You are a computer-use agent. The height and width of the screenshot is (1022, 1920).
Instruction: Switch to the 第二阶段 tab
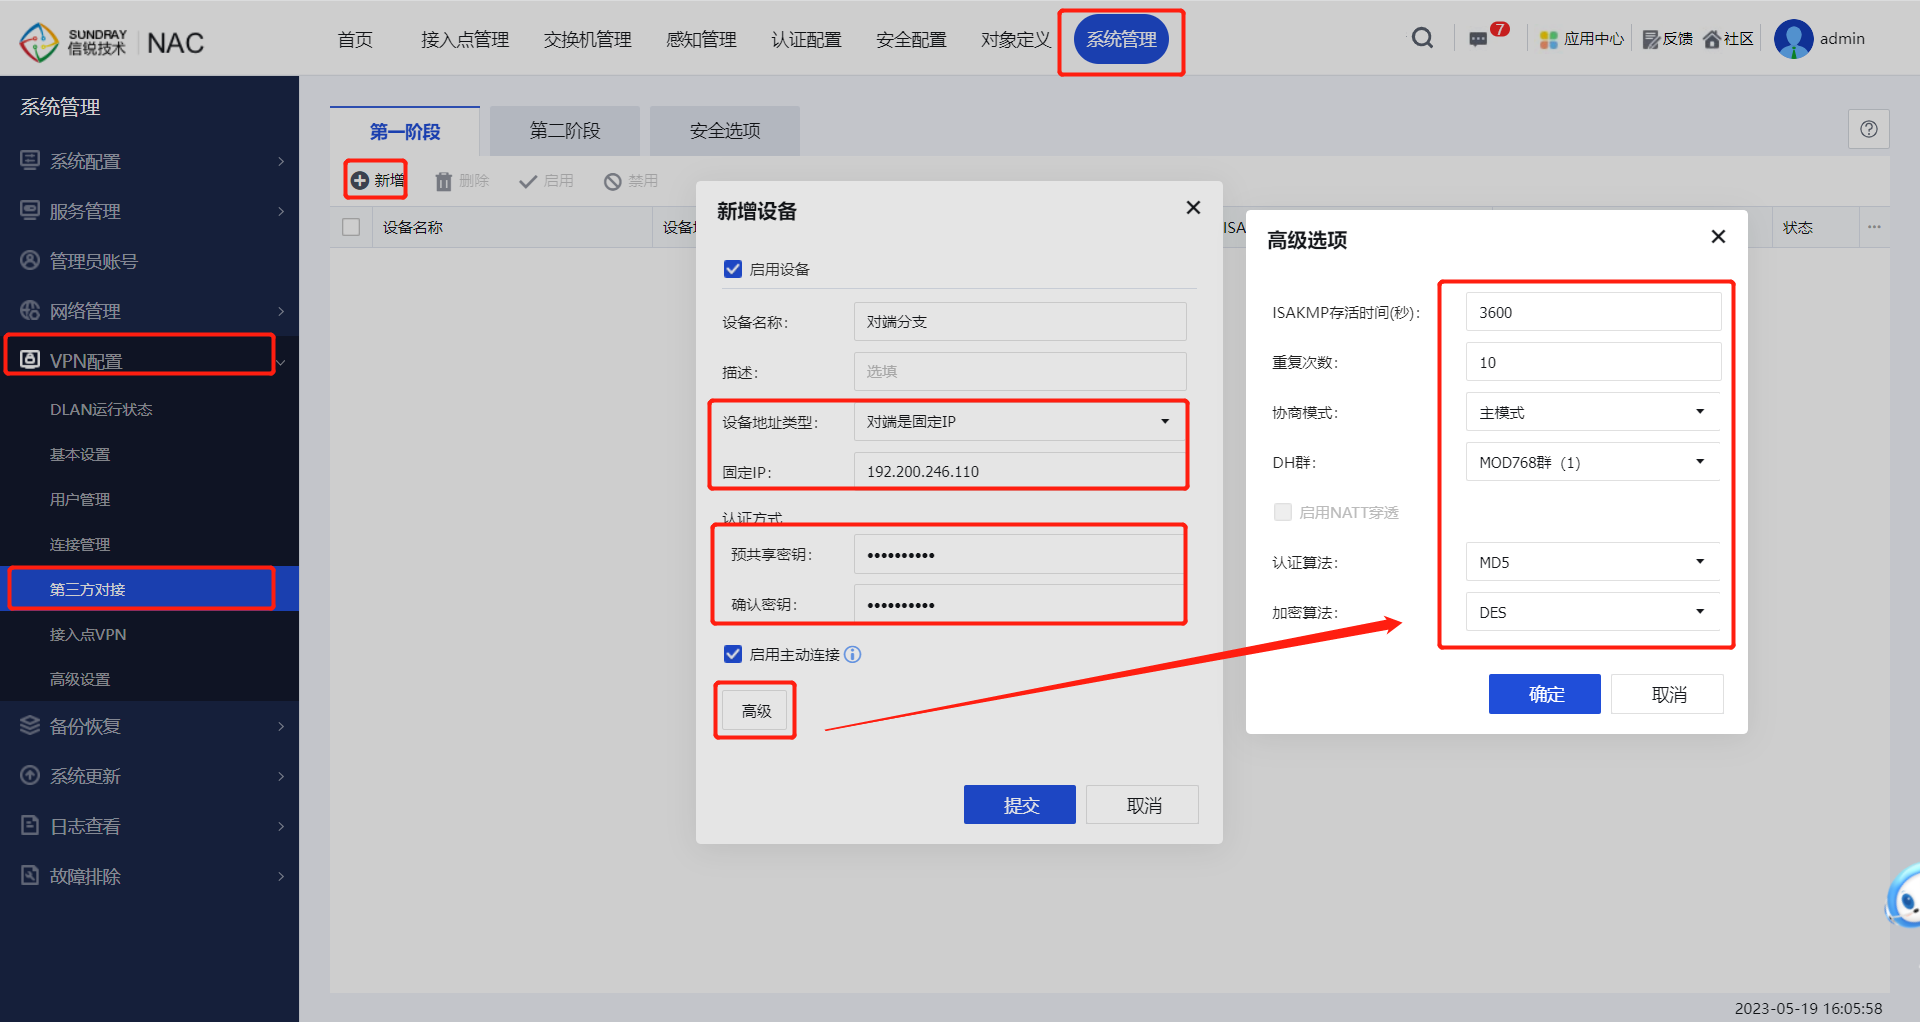coord(565,131)
